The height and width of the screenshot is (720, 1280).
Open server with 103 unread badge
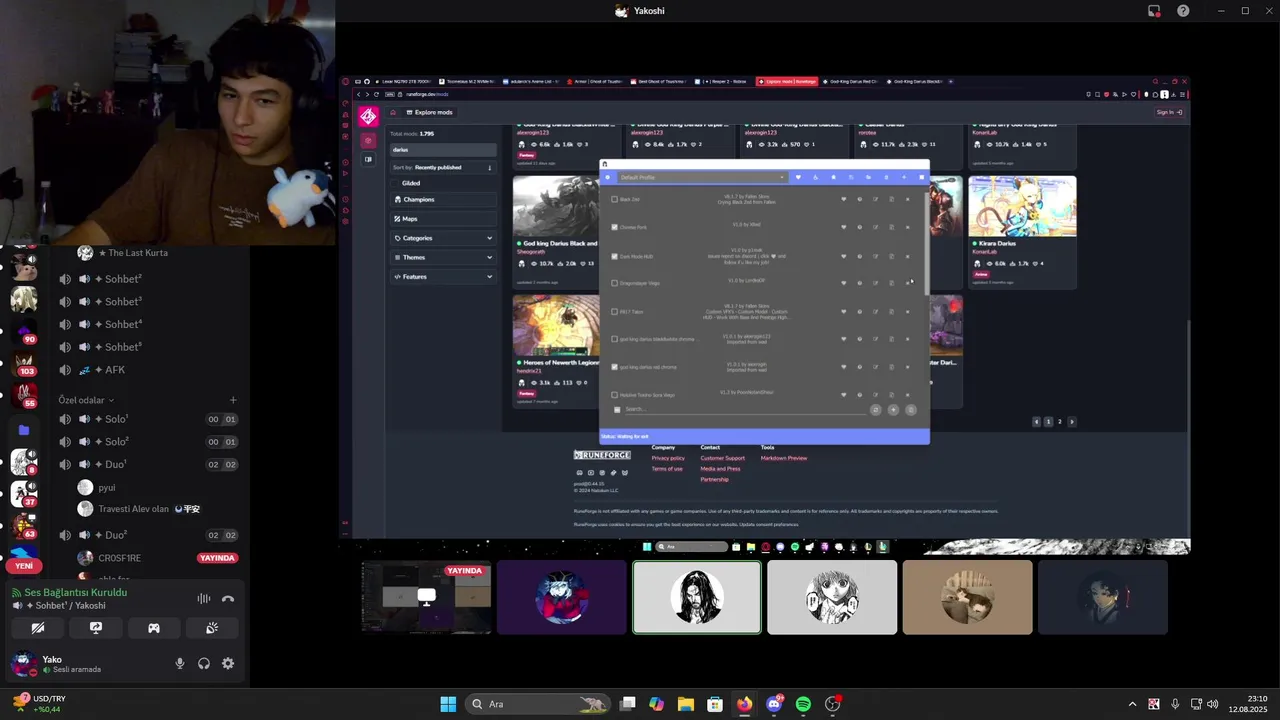pos(24,364)
